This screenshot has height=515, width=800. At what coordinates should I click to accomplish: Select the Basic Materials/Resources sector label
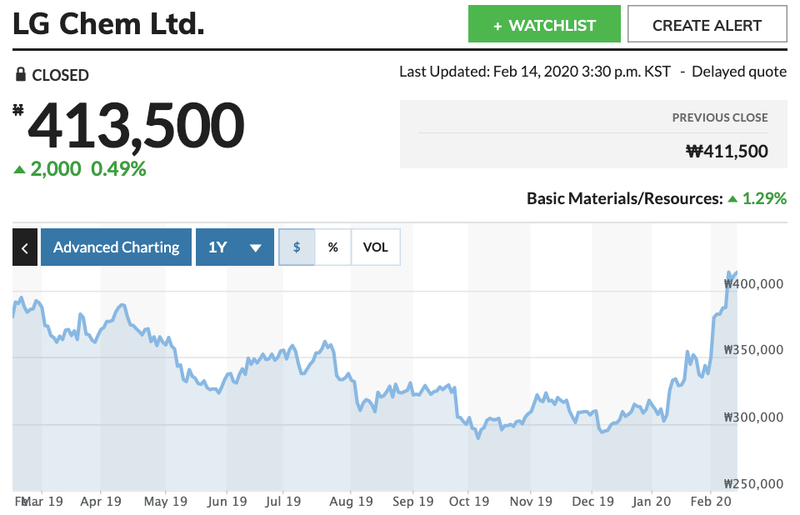[624, 198]
